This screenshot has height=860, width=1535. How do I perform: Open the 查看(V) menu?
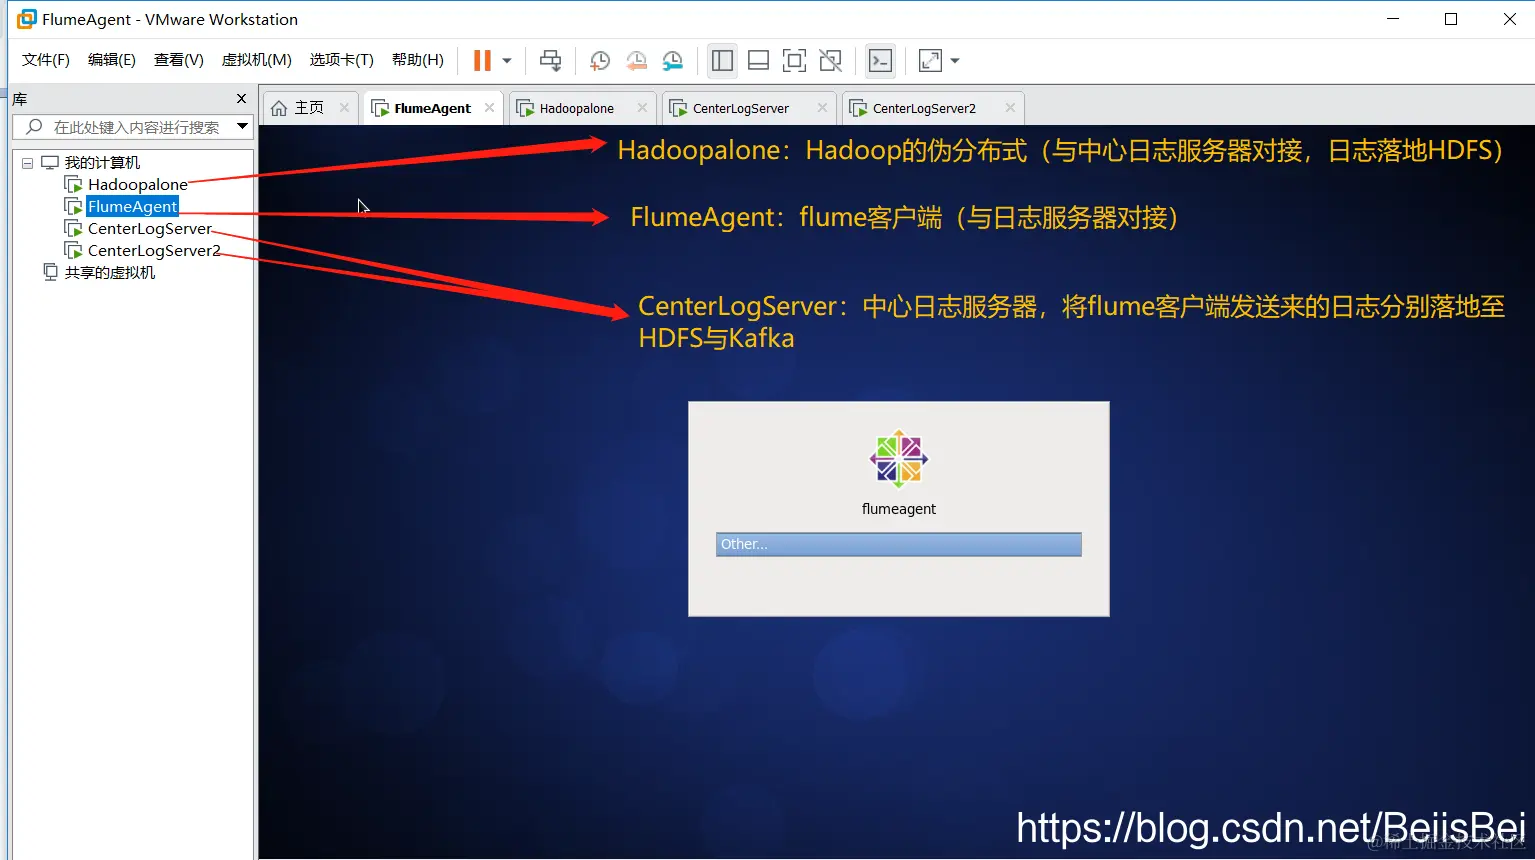point(179,60)
